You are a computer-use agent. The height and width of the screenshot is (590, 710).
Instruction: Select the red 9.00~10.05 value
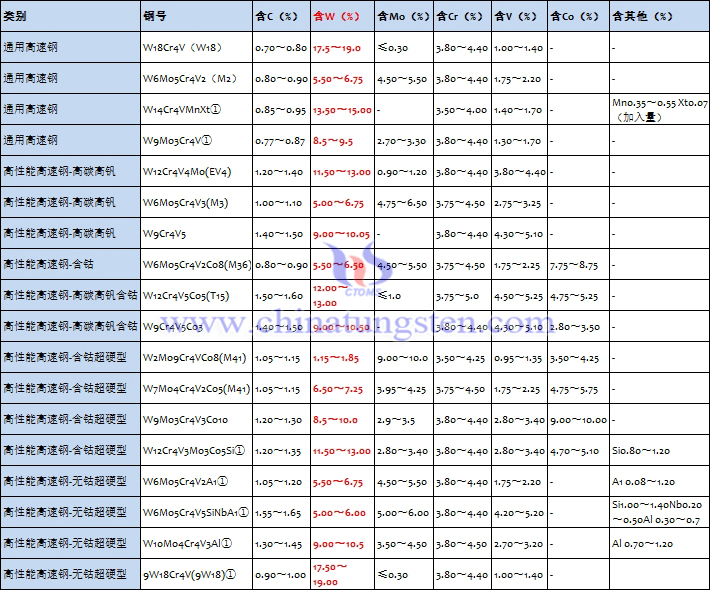click(341, 234)
